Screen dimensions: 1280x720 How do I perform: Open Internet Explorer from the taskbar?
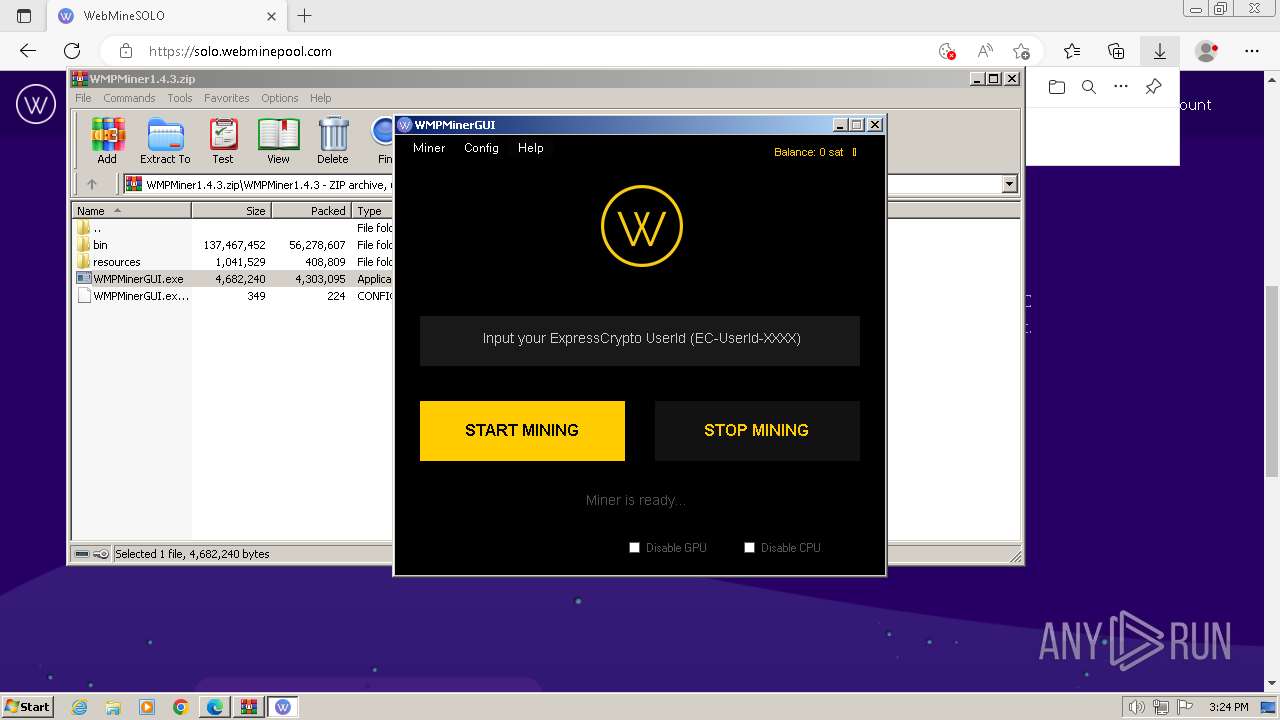[x=80, y=707]
